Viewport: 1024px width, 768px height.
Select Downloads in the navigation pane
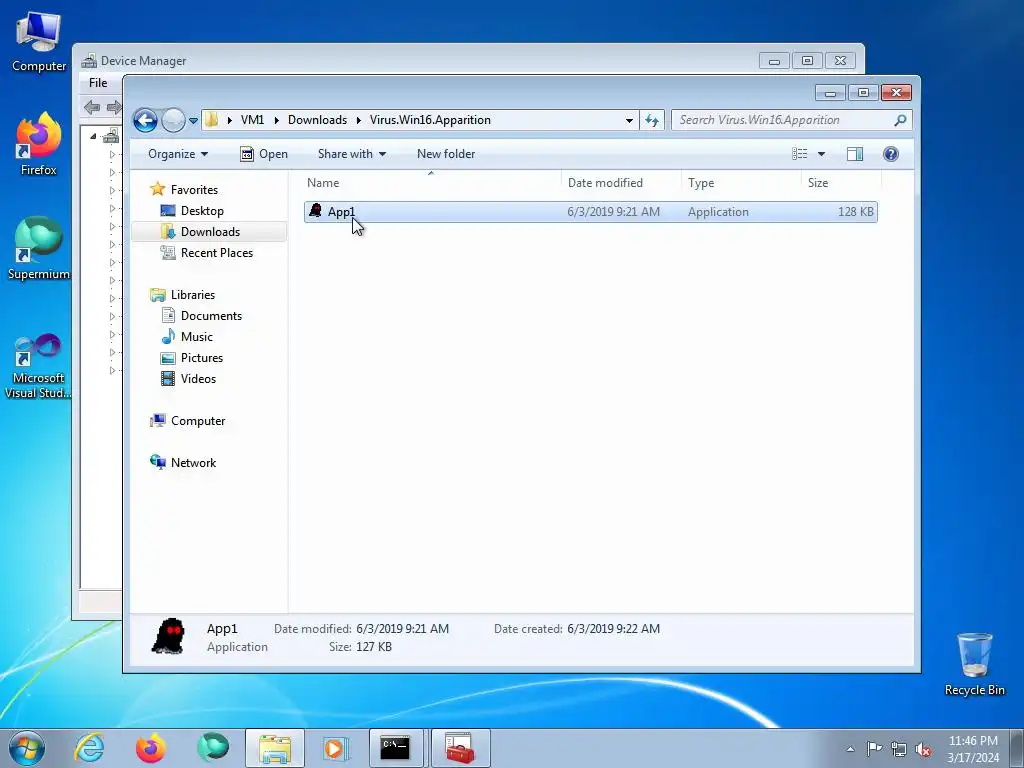(210, 232)
